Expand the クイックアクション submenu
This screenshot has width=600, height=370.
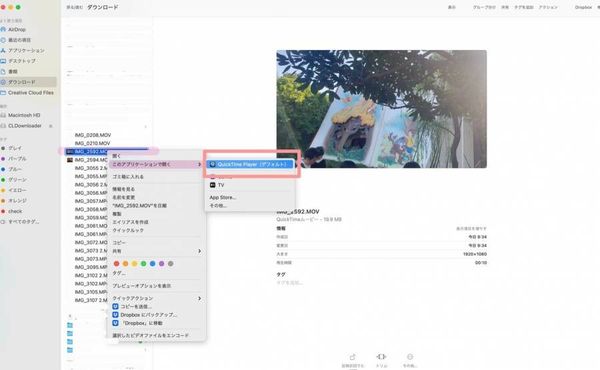pyautogui.click(x=156, y=298)
